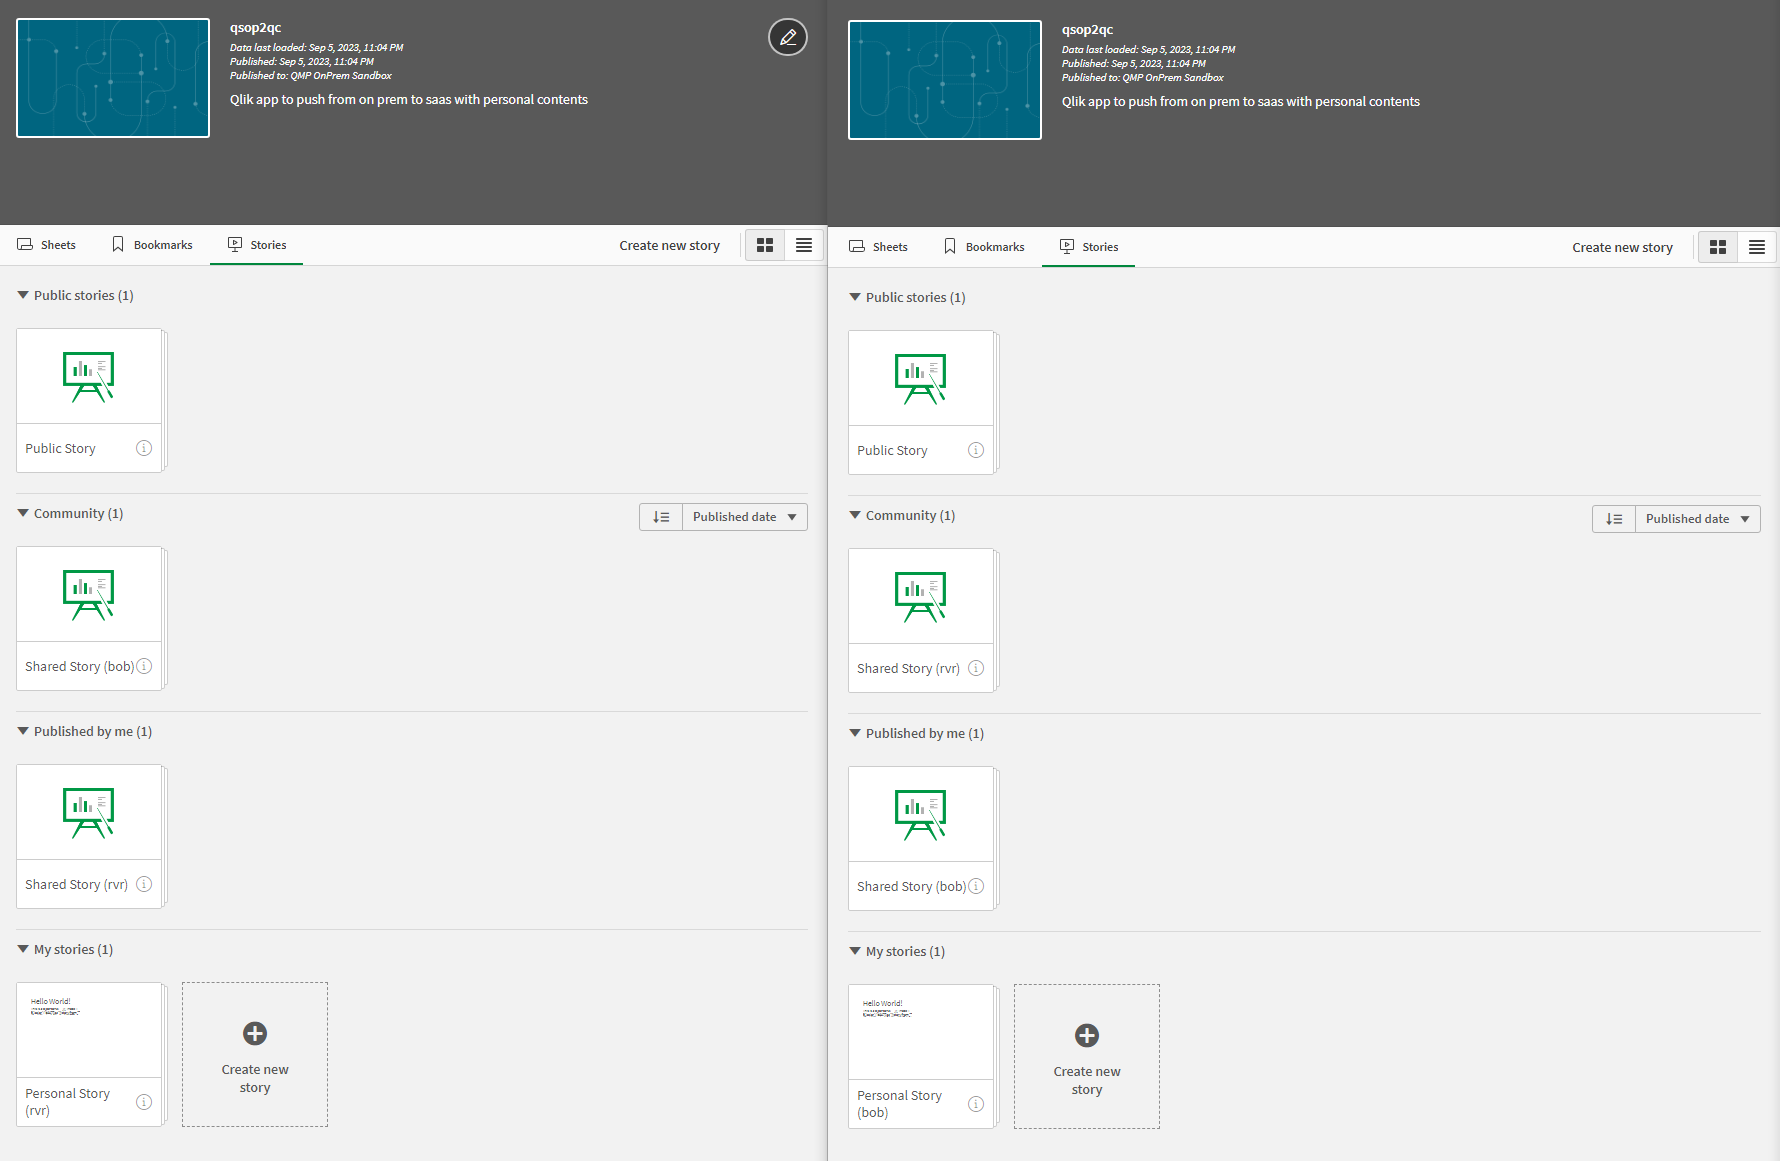The height and width of the screenshot is (1161, 1780).
Task: Collapse My stories section in right window
Action: pos(855,951)
